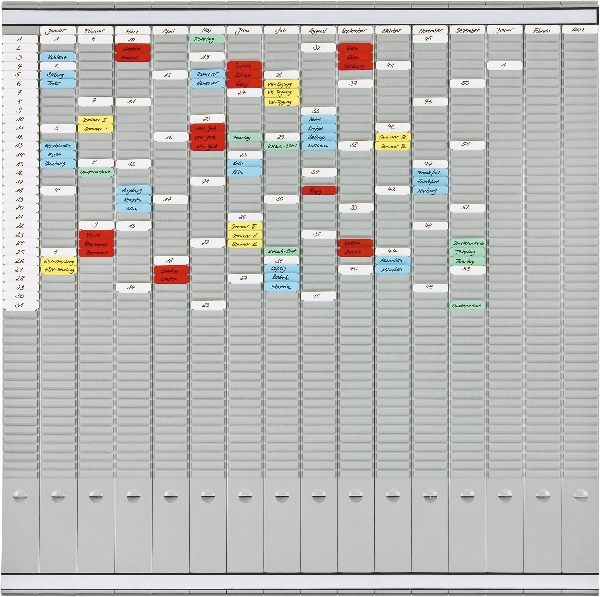Click the top red card in March column
Image resolution: width=600 pixels, height=597 pixels.
tap(132, 48)
